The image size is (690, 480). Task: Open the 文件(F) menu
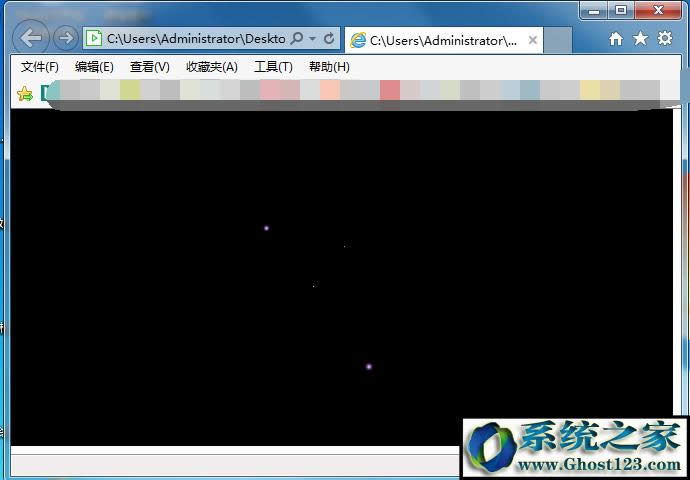[x=40, y=67]
